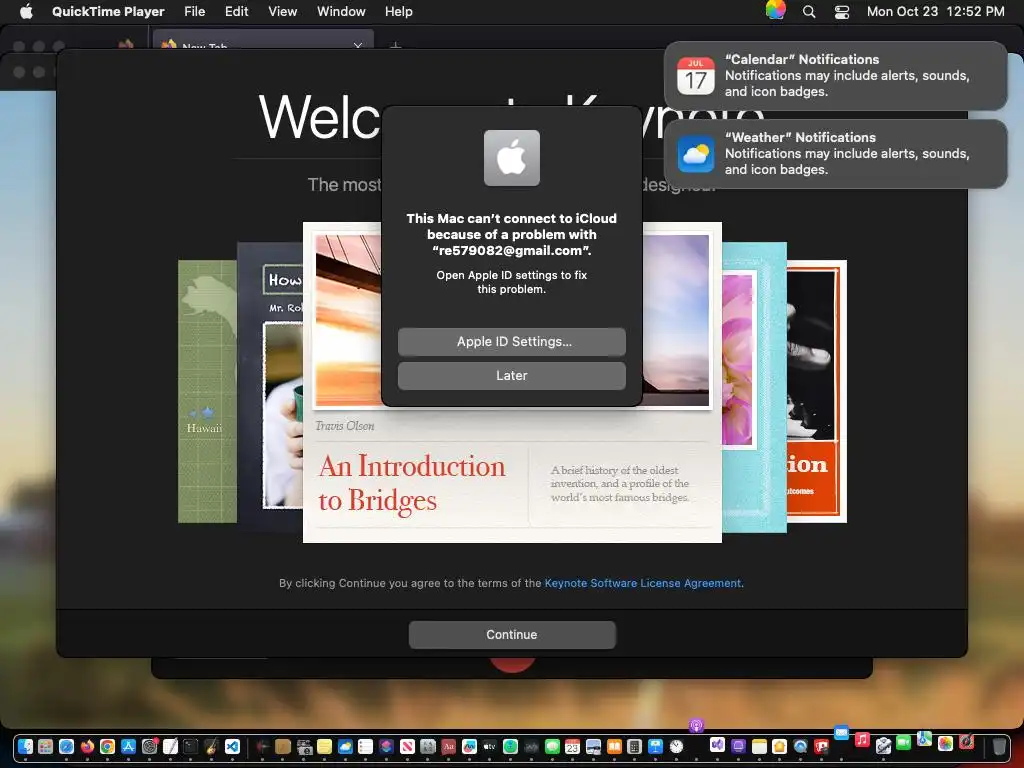Click Continue in the Keynote welcome window
This screenshot has width=1024, height=768.
point(511,635)
